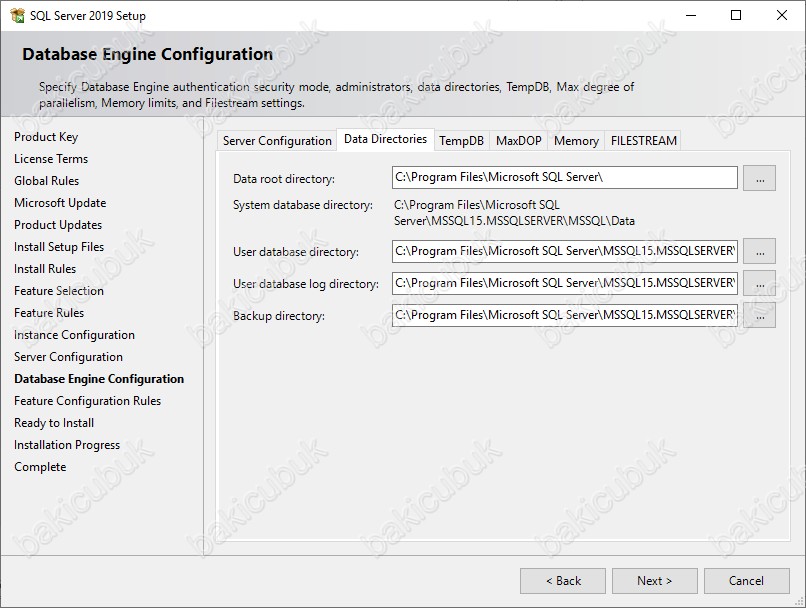This screenshot has width=806, height=608.
Task: Maximize the SQL Server 2019 Setup window
Action: (x=736, y=15)
